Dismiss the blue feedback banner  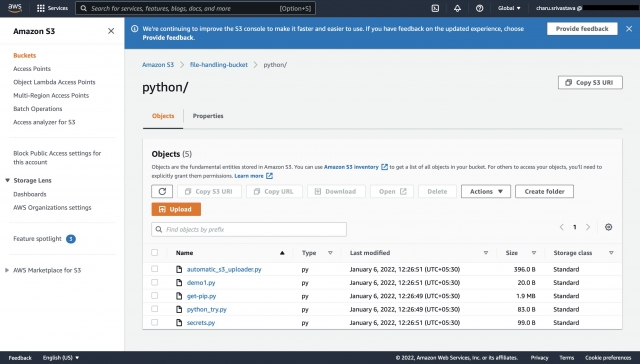point(629,29)
